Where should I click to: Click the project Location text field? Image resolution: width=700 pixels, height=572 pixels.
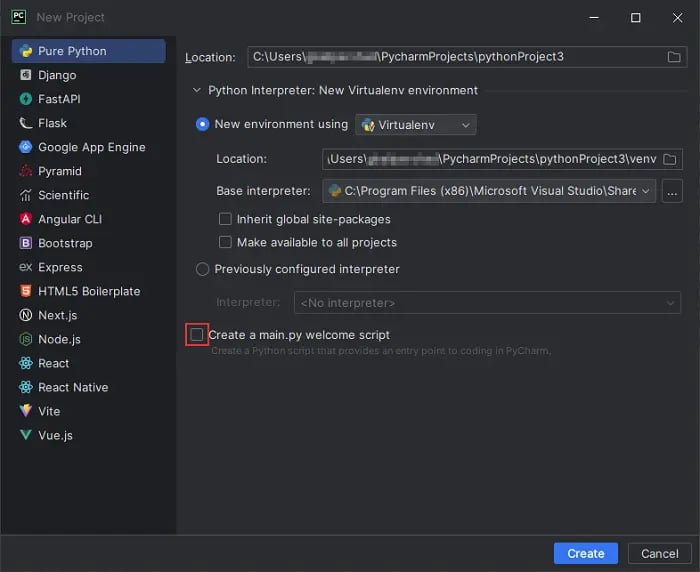pyautogui.click(x=450, y=57)
